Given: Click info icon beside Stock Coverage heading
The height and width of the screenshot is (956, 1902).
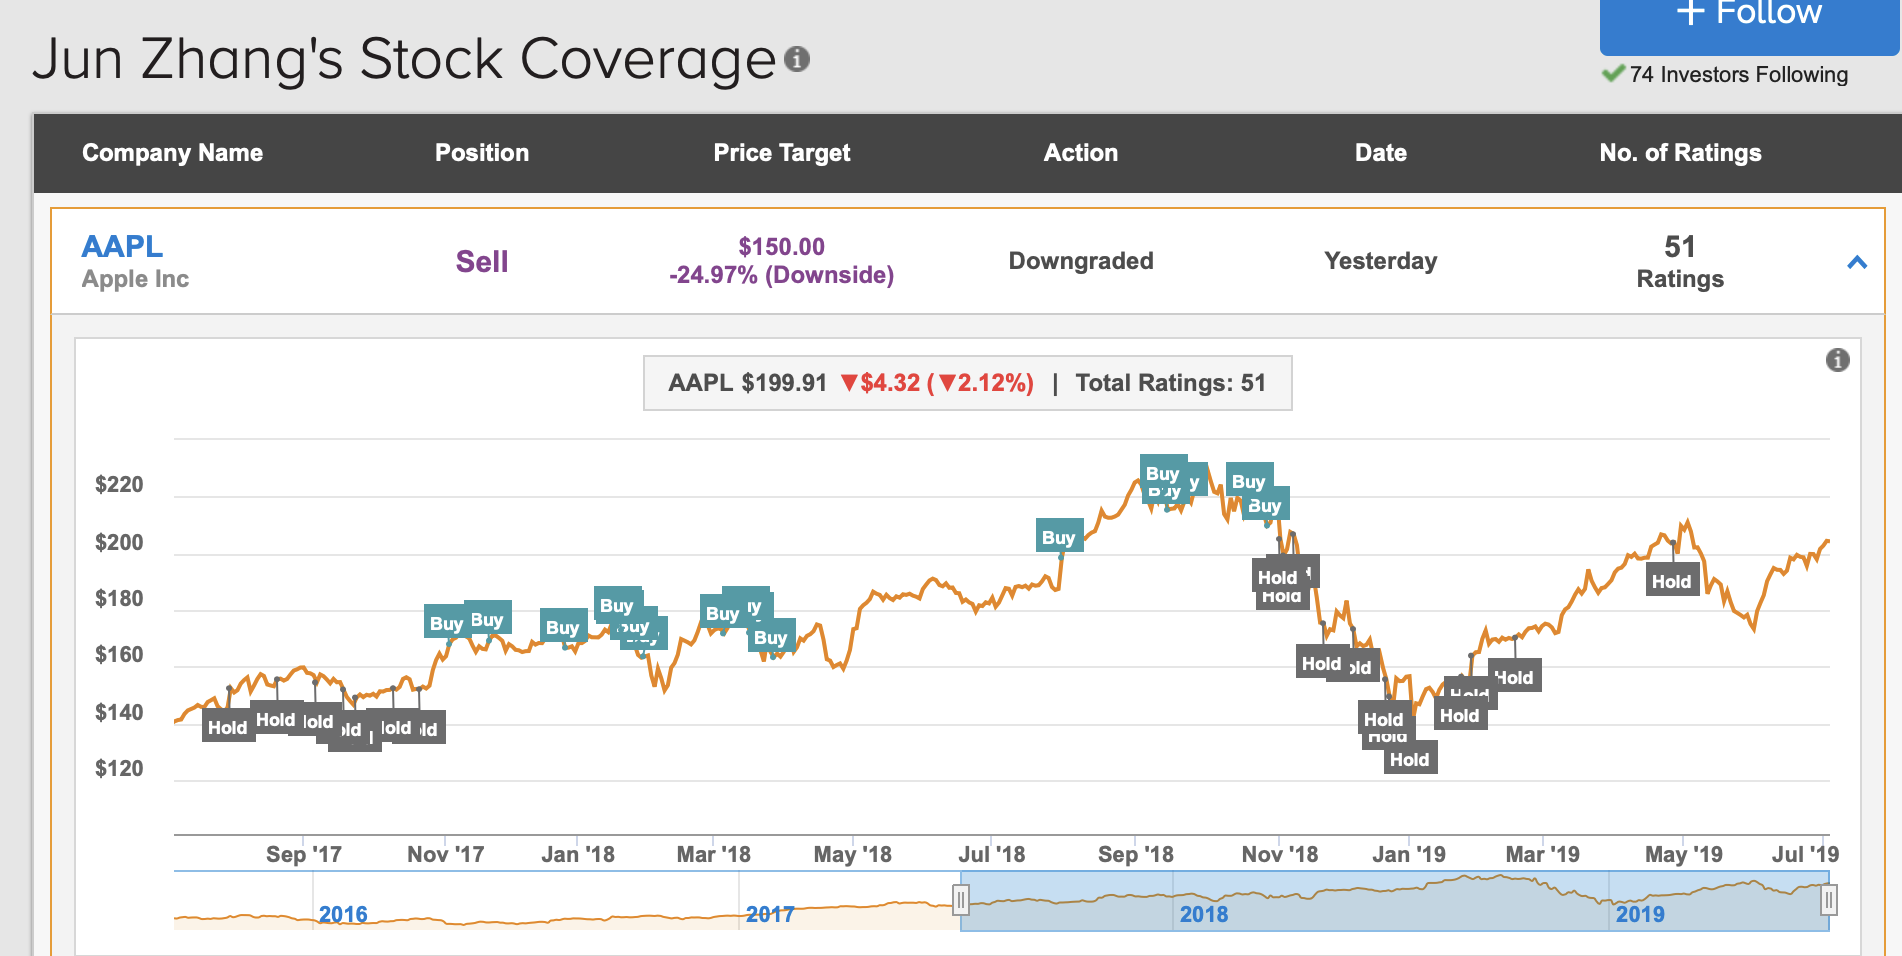Looking at the screenshot, I should (x=797, y=59).
